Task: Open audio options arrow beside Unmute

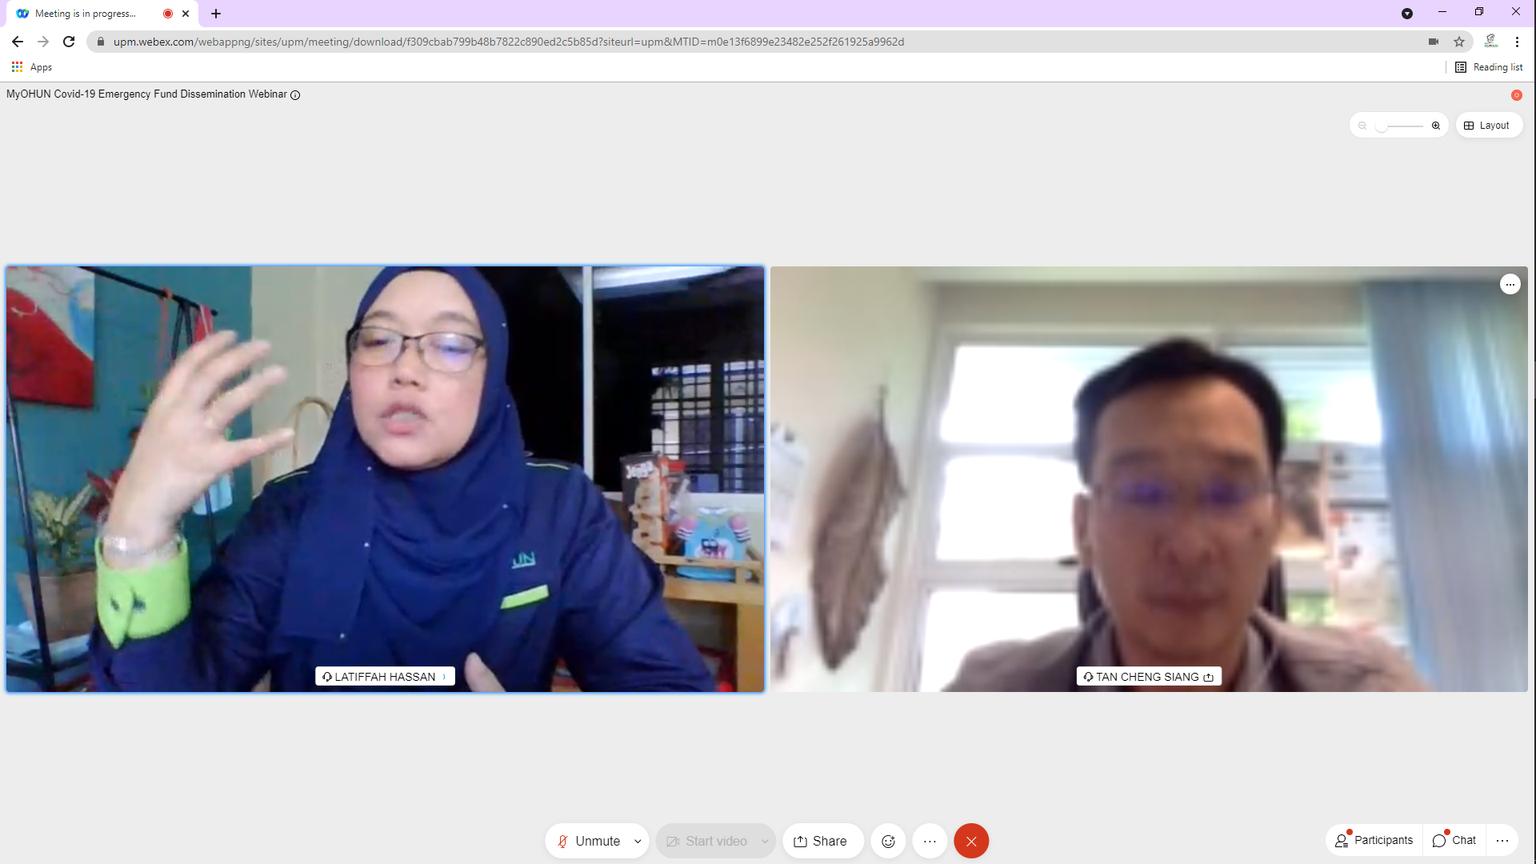Action: [638, 841]
